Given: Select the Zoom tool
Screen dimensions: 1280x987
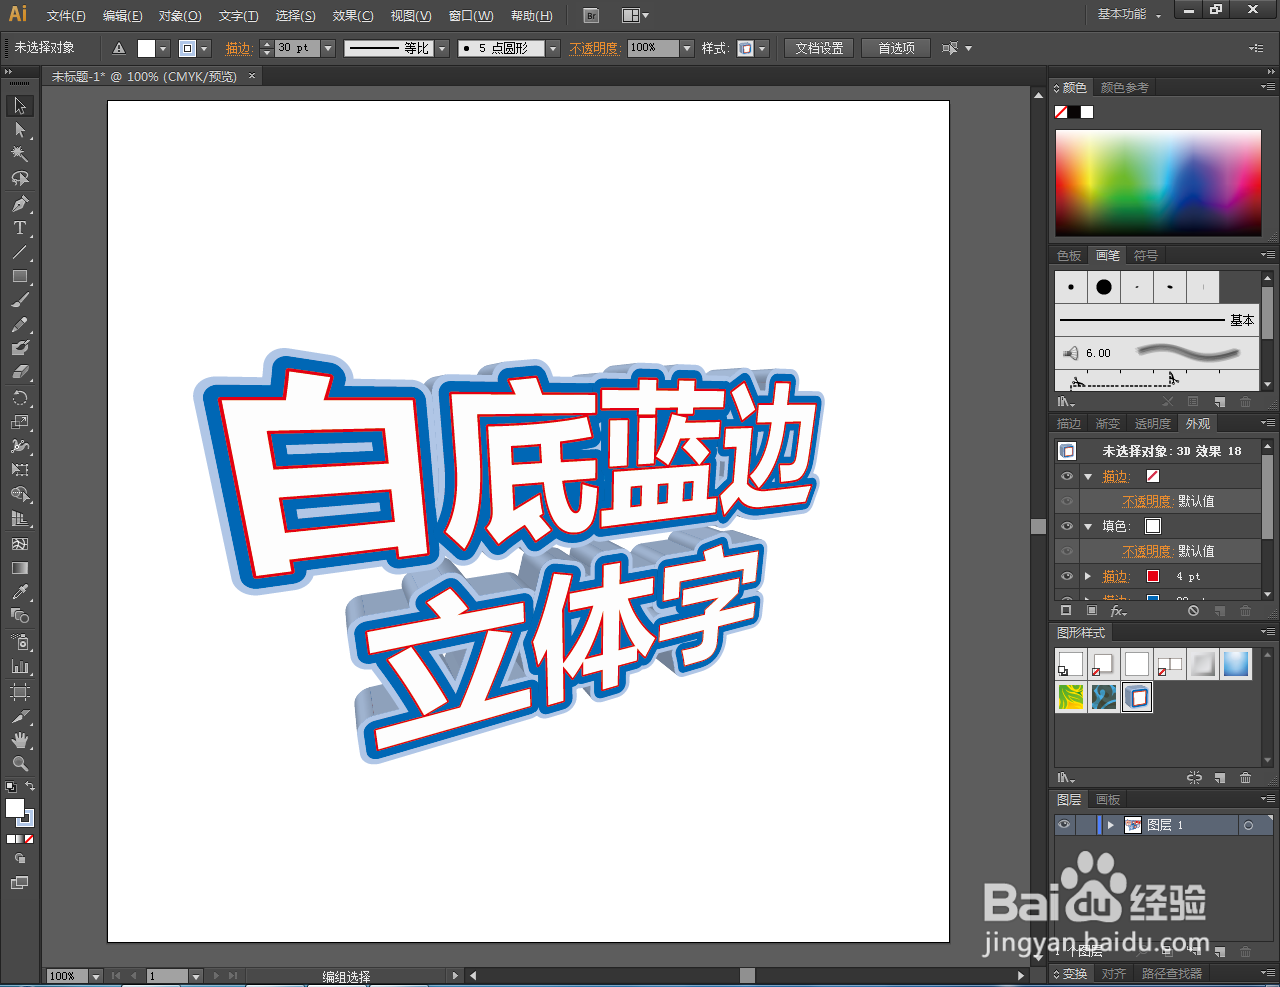Looking at the screenshot, I should tap(18, 764).
